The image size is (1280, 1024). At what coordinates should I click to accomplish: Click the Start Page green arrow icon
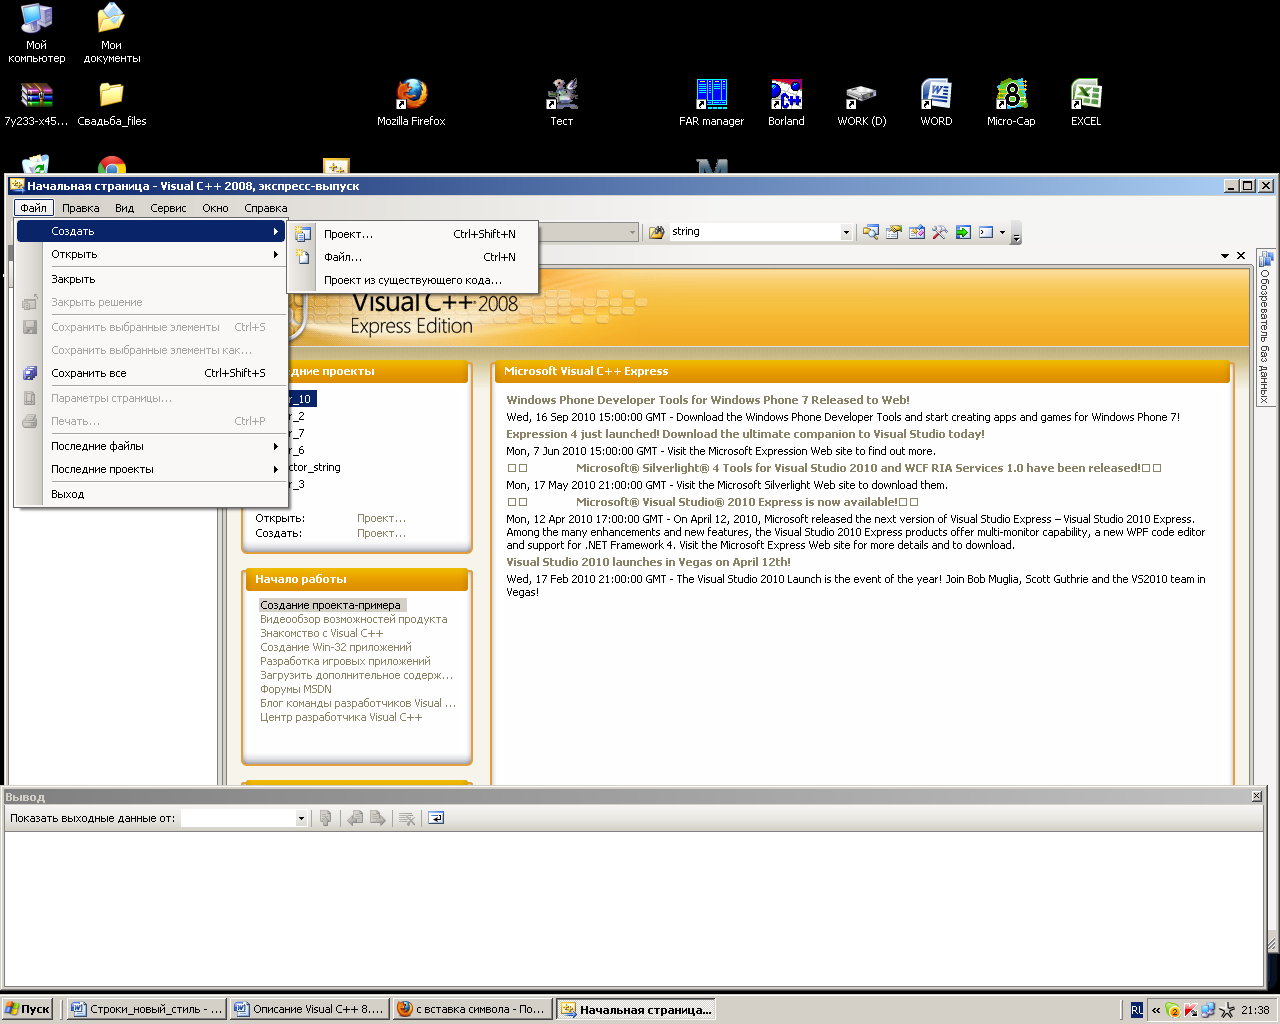tap(963, 232)
